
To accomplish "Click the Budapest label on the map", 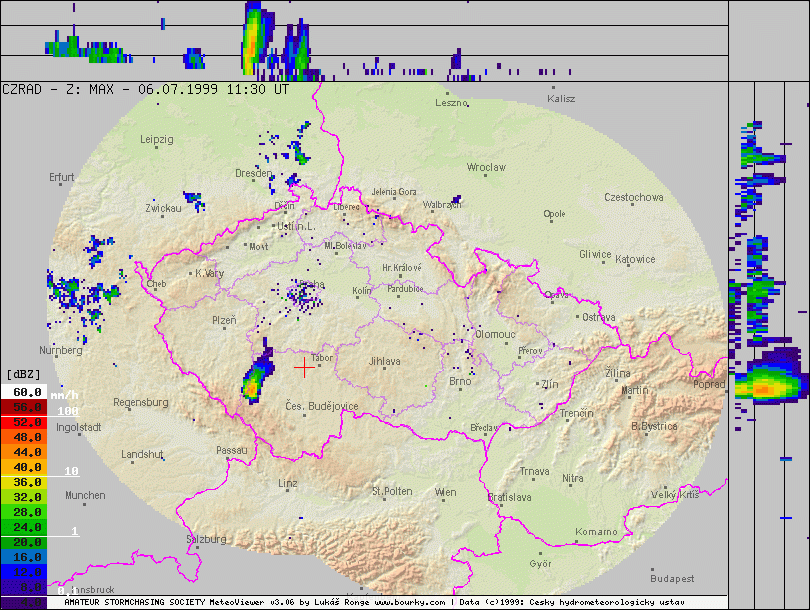I will click(x=671, y=578).
